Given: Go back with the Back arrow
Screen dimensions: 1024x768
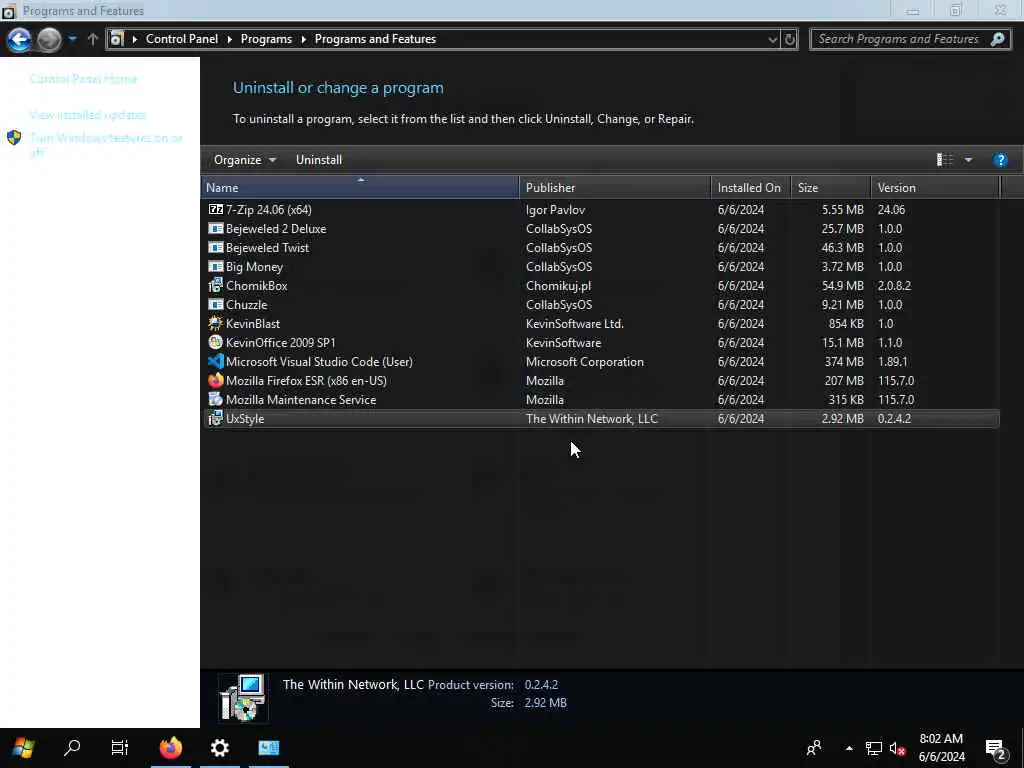Looking at the screenshot, I should [20, 39].
